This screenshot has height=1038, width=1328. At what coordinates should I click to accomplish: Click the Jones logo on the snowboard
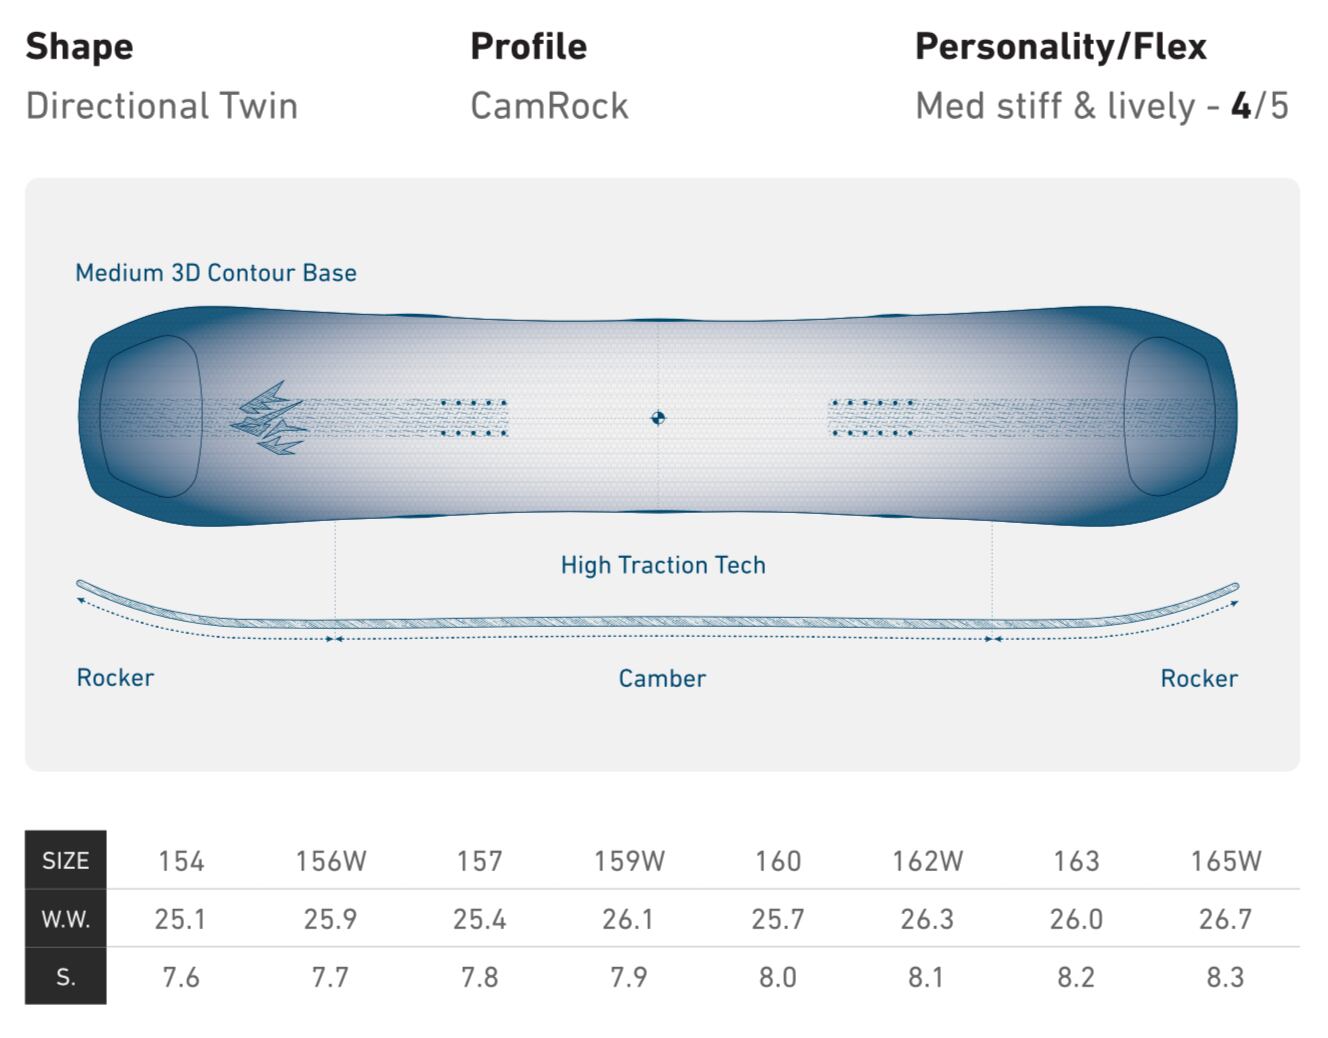pos(268,420)
